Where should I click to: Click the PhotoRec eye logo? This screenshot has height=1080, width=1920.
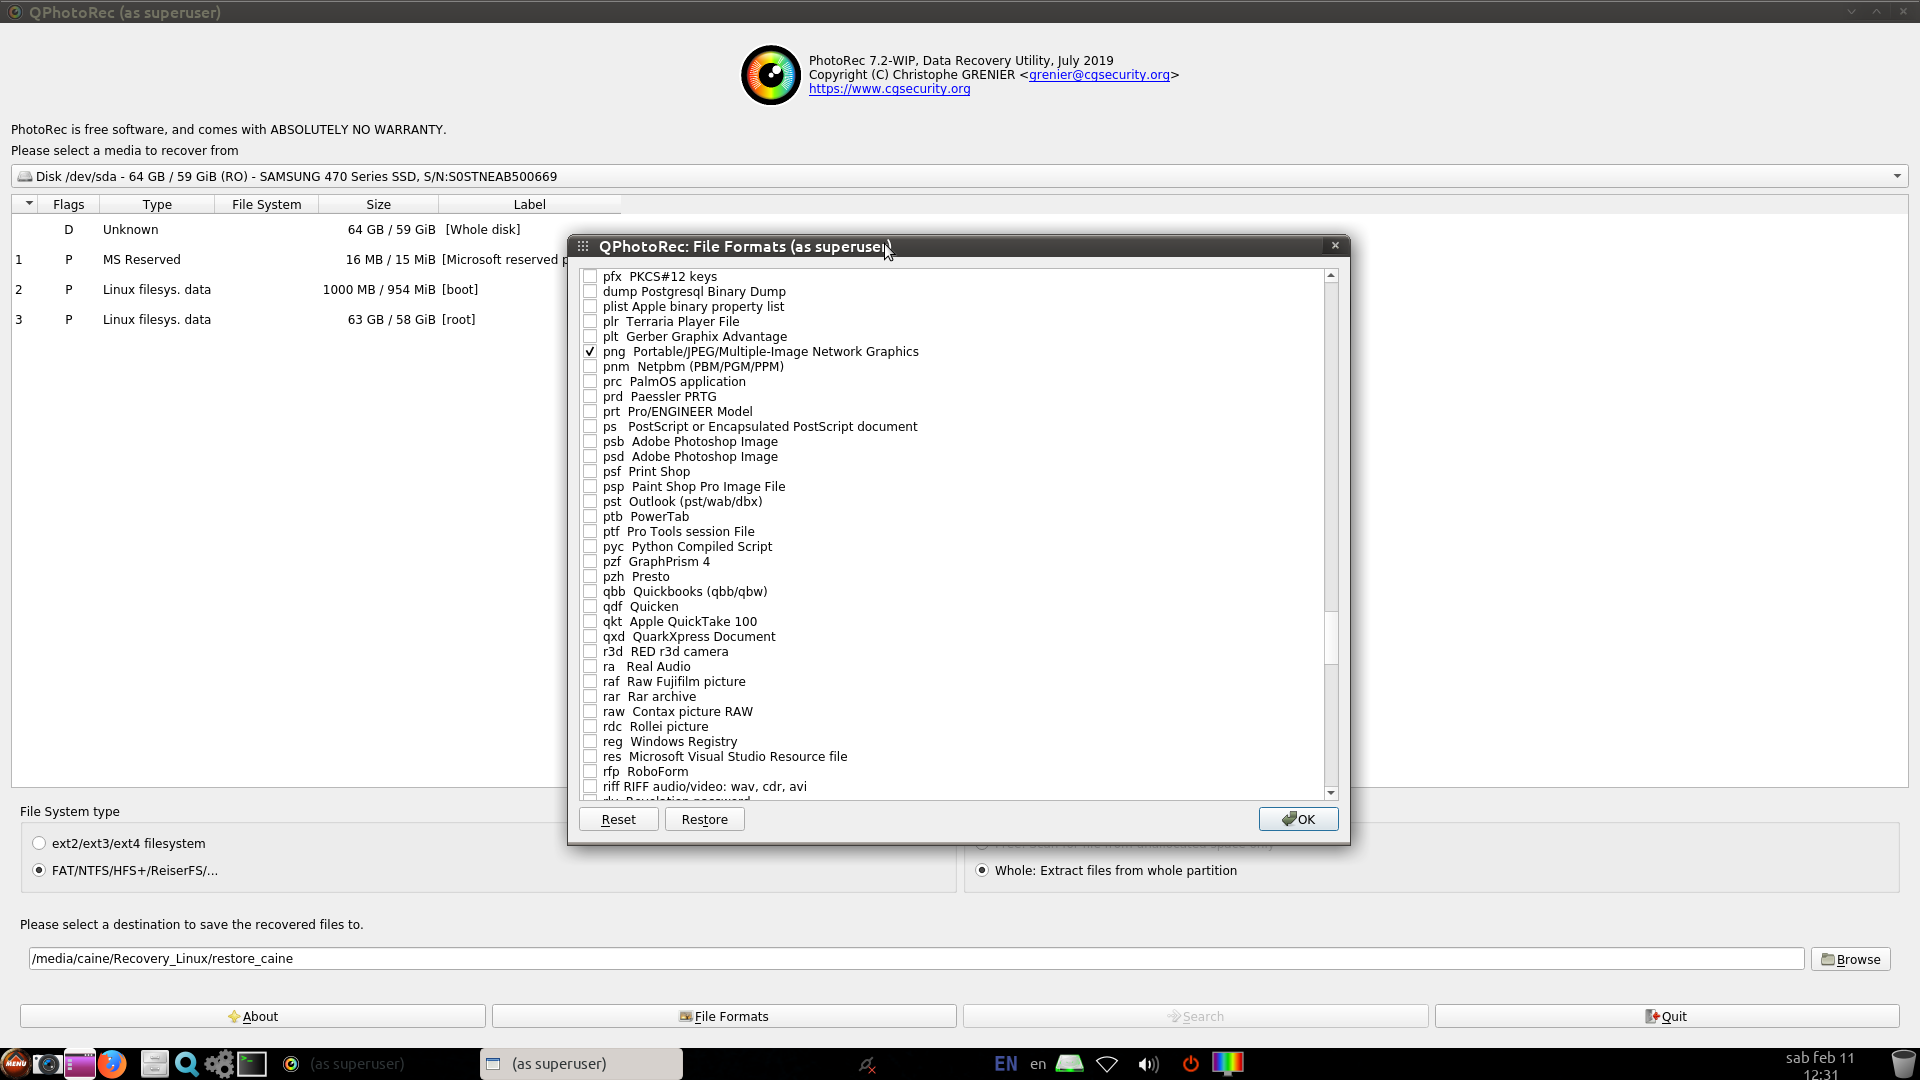click(x=770, y=75)
